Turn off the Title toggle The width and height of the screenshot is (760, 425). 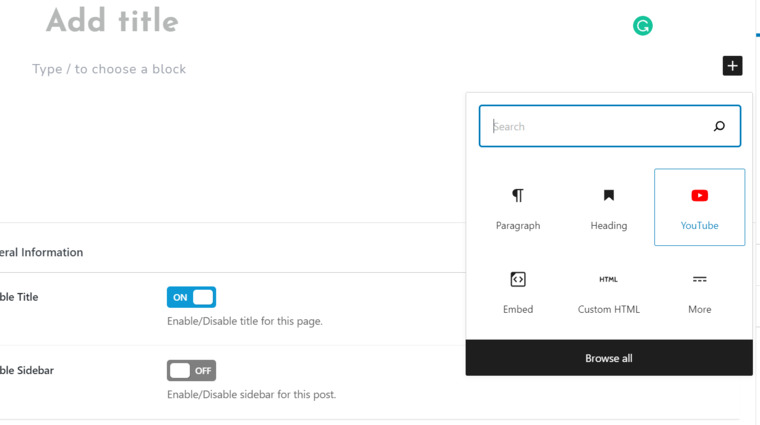tap(191, 297)
